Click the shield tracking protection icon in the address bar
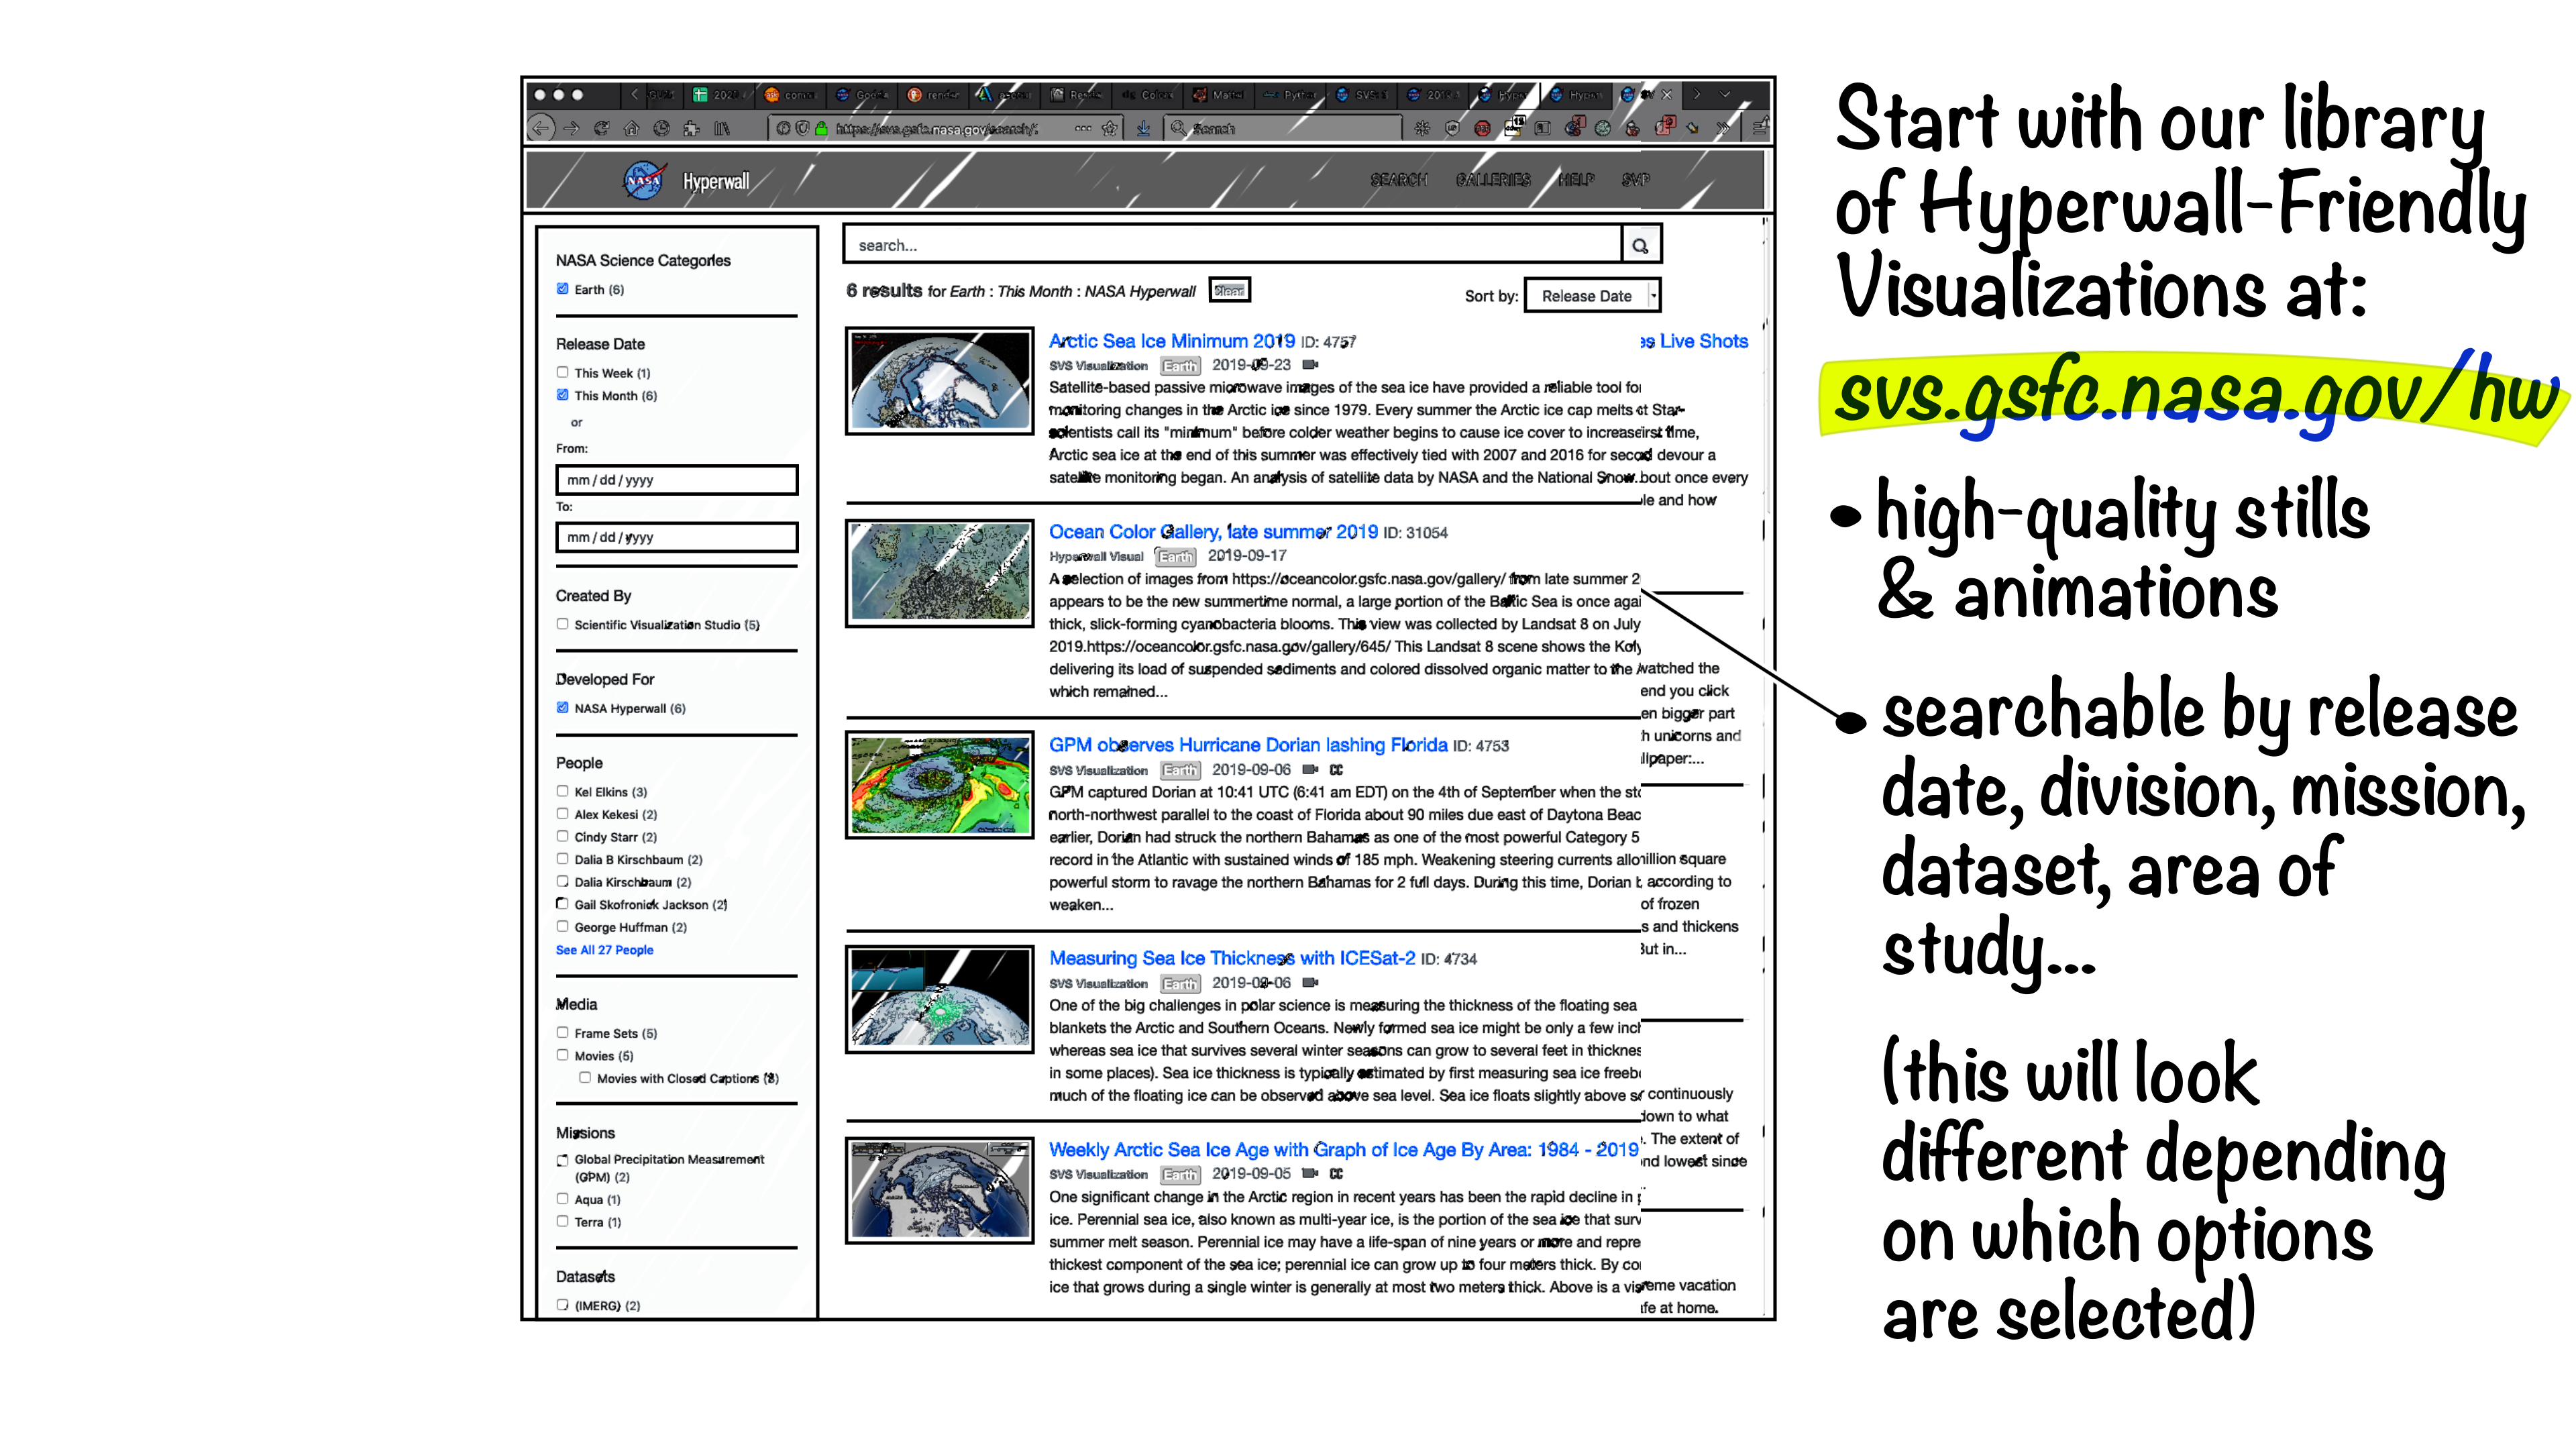This screenshot has height=1449, width=2576. point(802,128)
